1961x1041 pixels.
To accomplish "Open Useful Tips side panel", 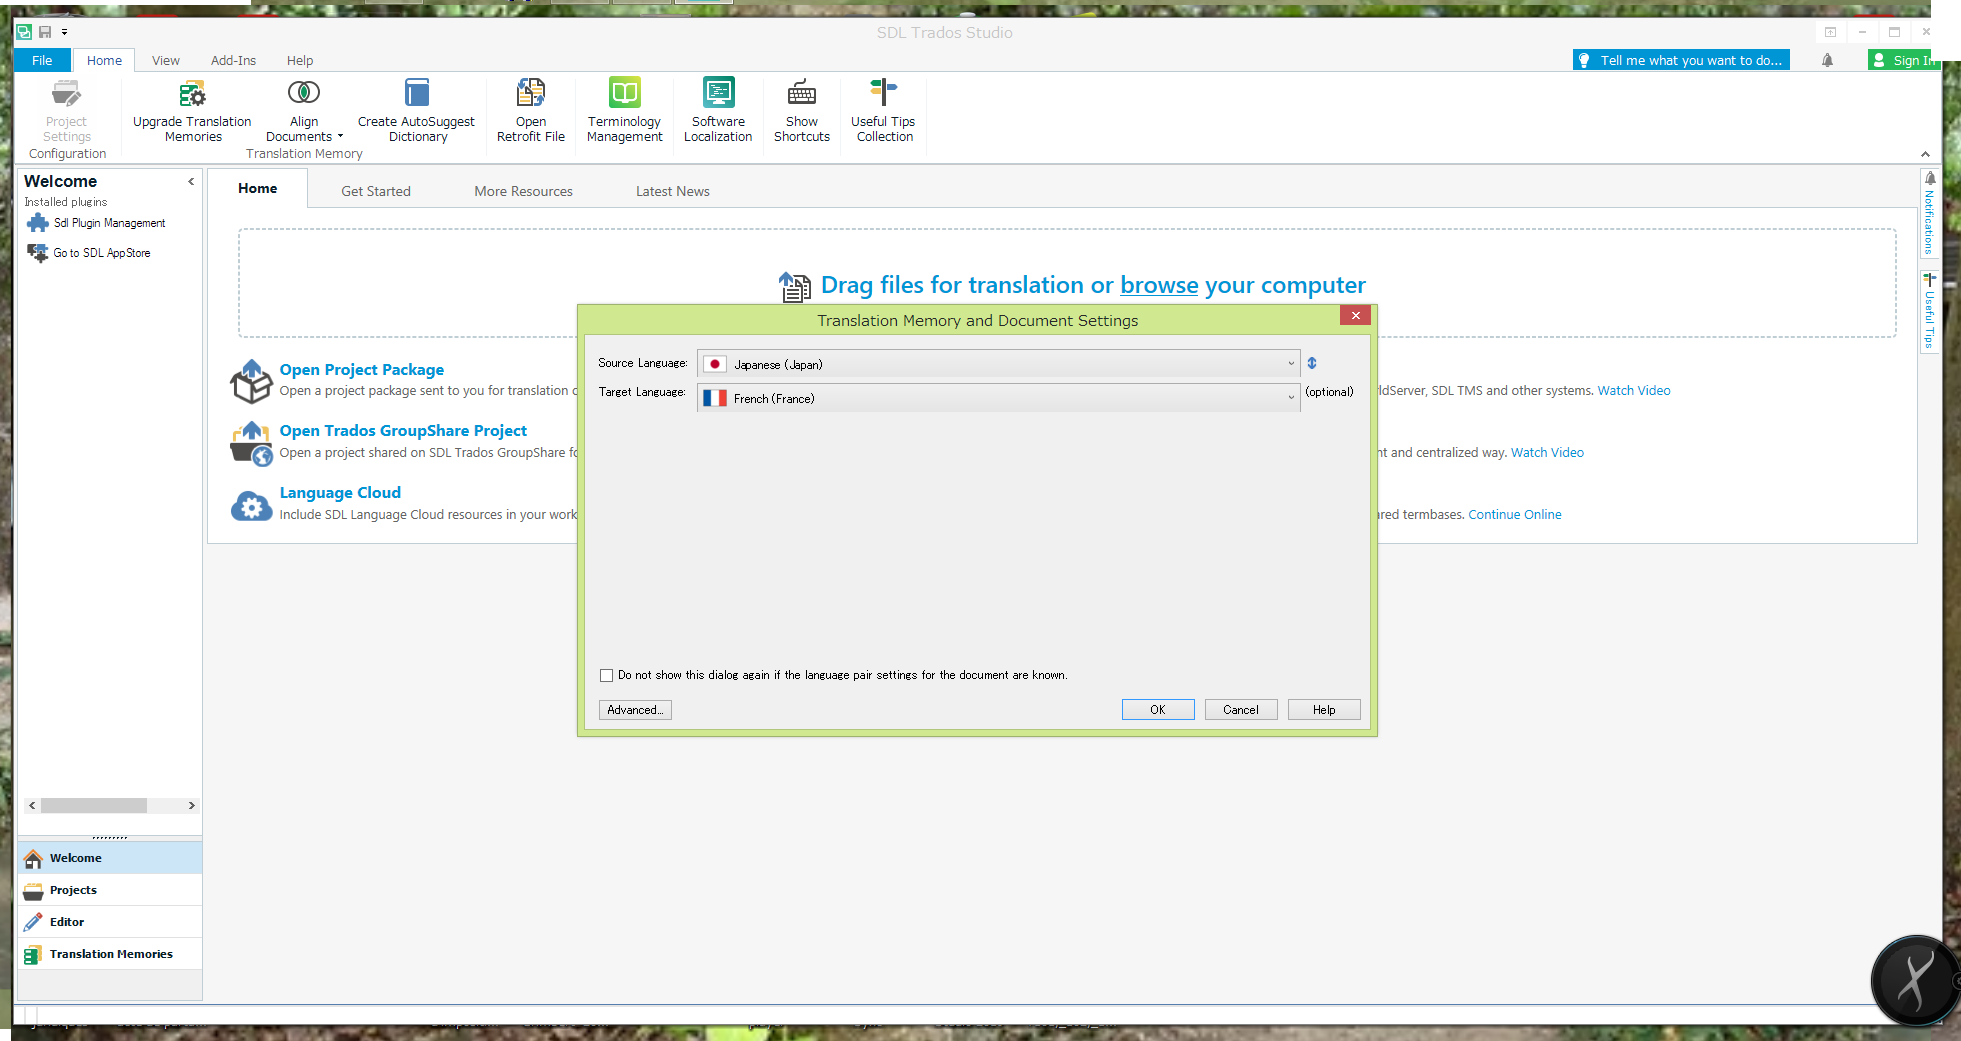I will tap(1930, 311).
